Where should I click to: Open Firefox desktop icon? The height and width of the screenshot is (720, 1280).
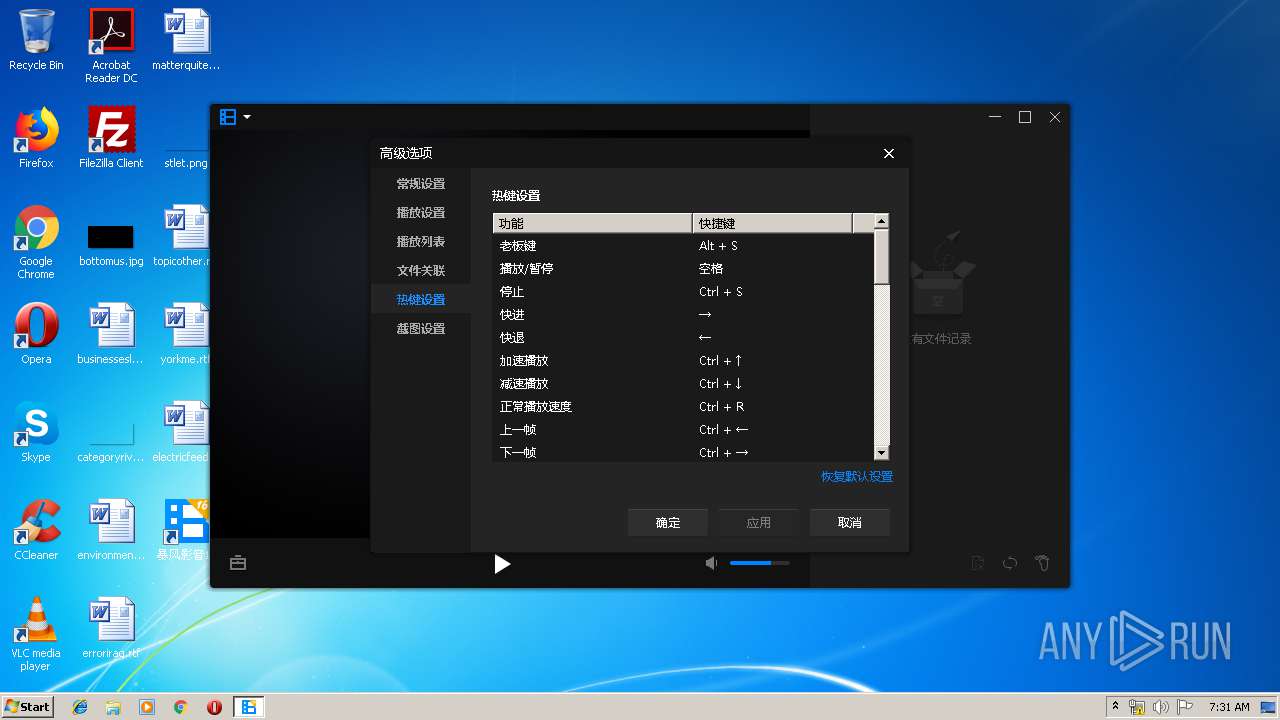click(36, 138)
